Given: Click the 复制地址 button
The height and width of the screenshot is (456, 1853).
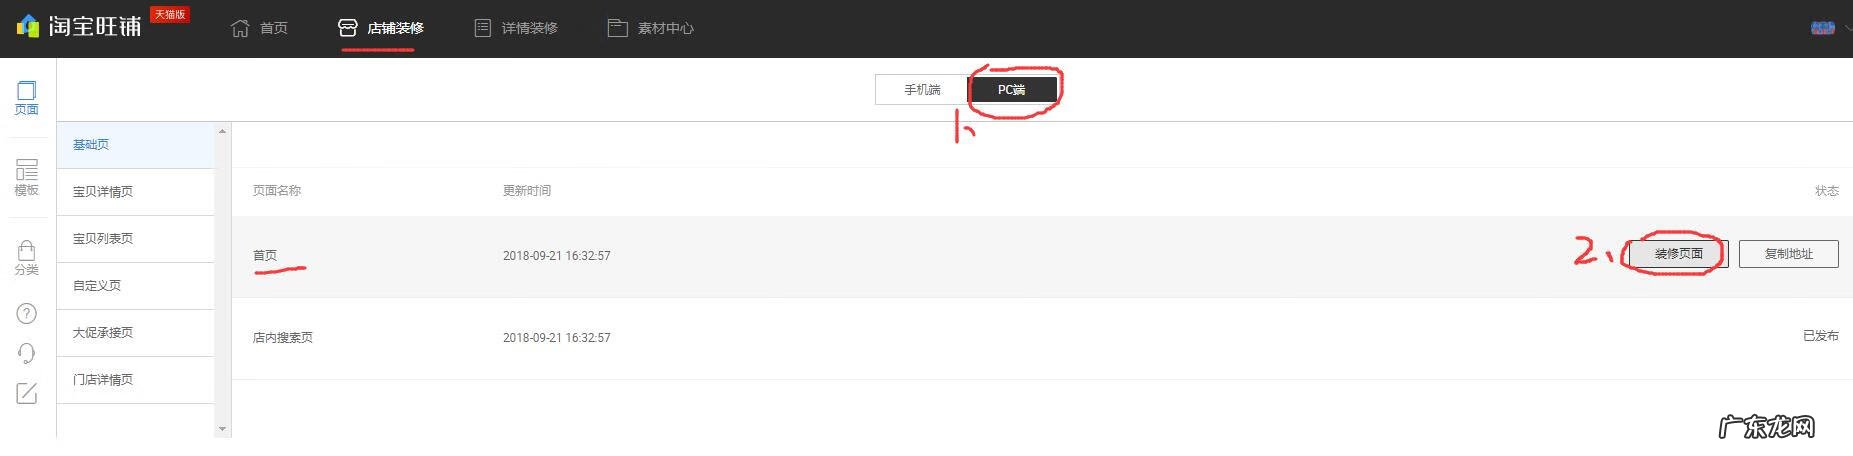Looking at the screenshot, I should coord(1788,254).
